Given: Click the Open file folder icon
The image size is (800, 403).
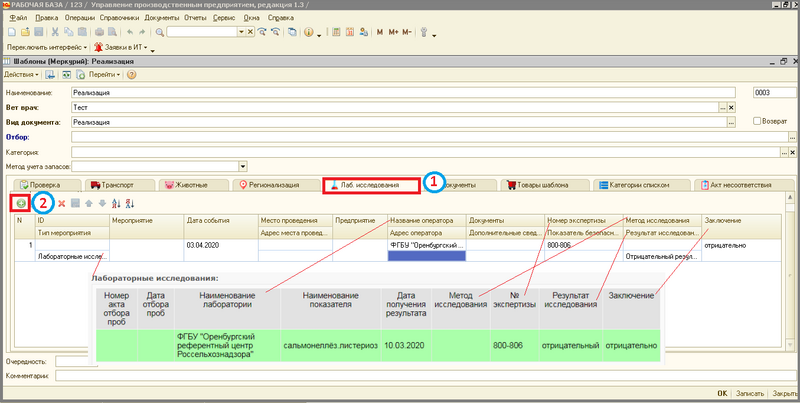Looking at the screenshot, I should coord(25,32).
